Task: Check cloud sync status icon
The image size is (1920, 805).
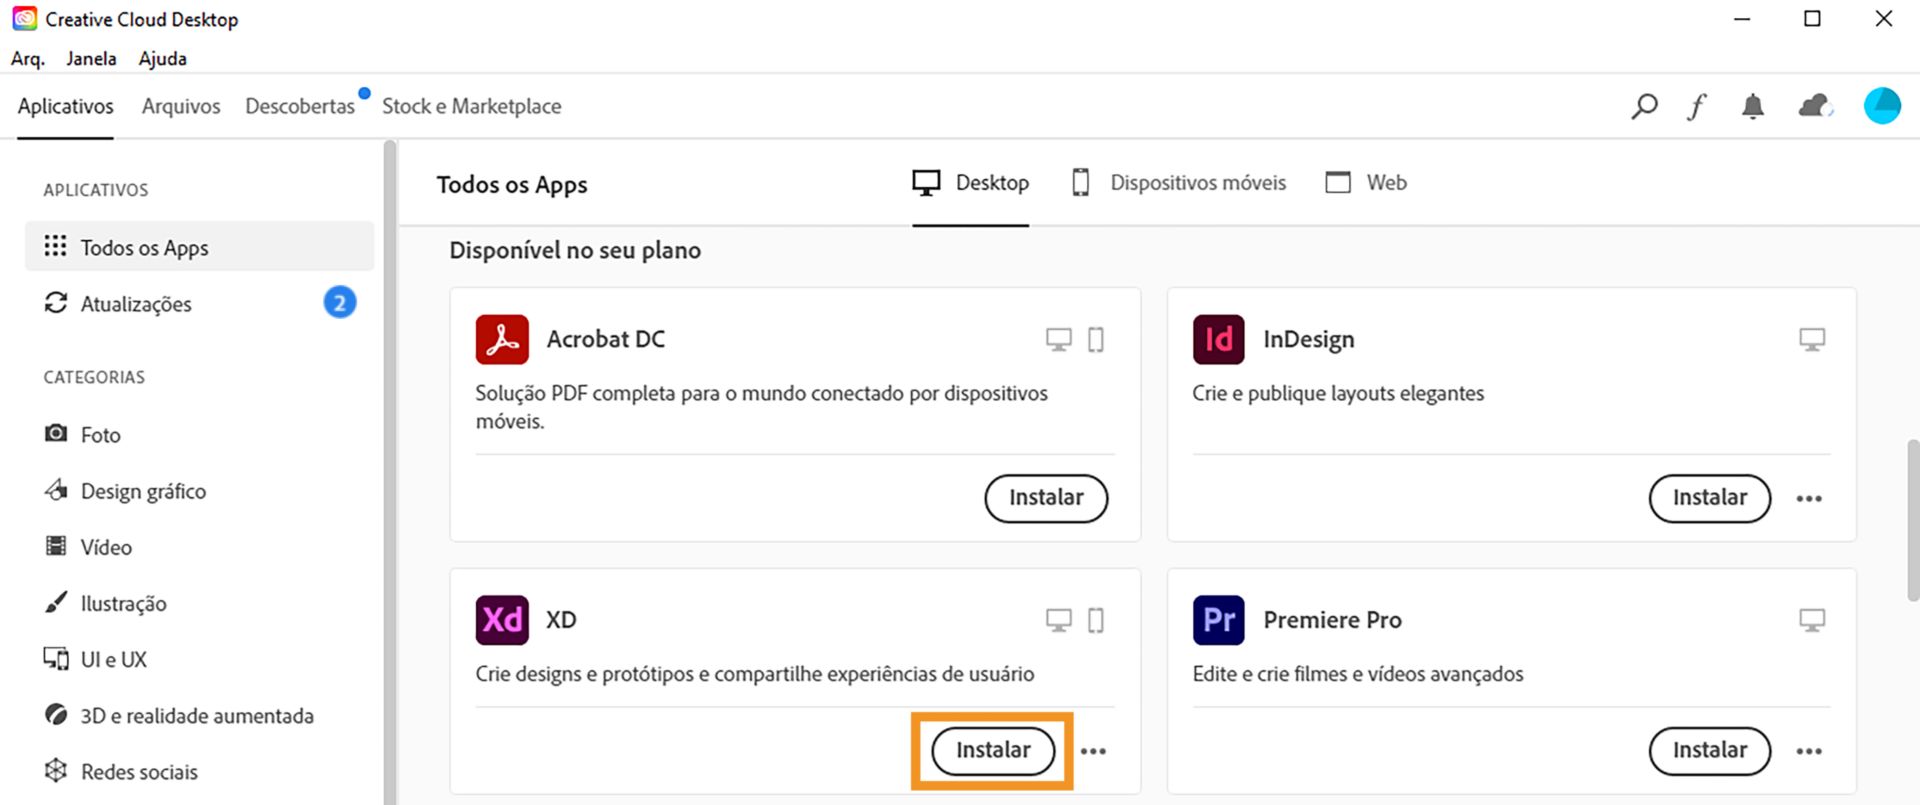Action: (x=1815, y=106)
